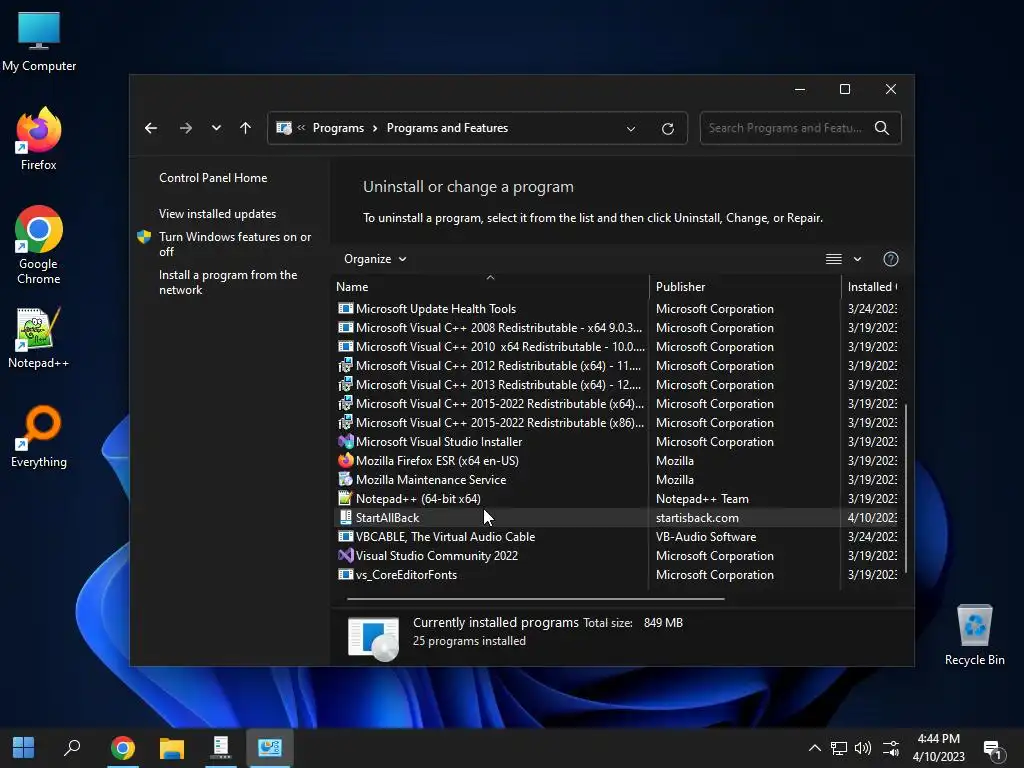The height and width of the screenshot is (768, 1024).
Task: Open the More view options arrow
Action: 857,259
